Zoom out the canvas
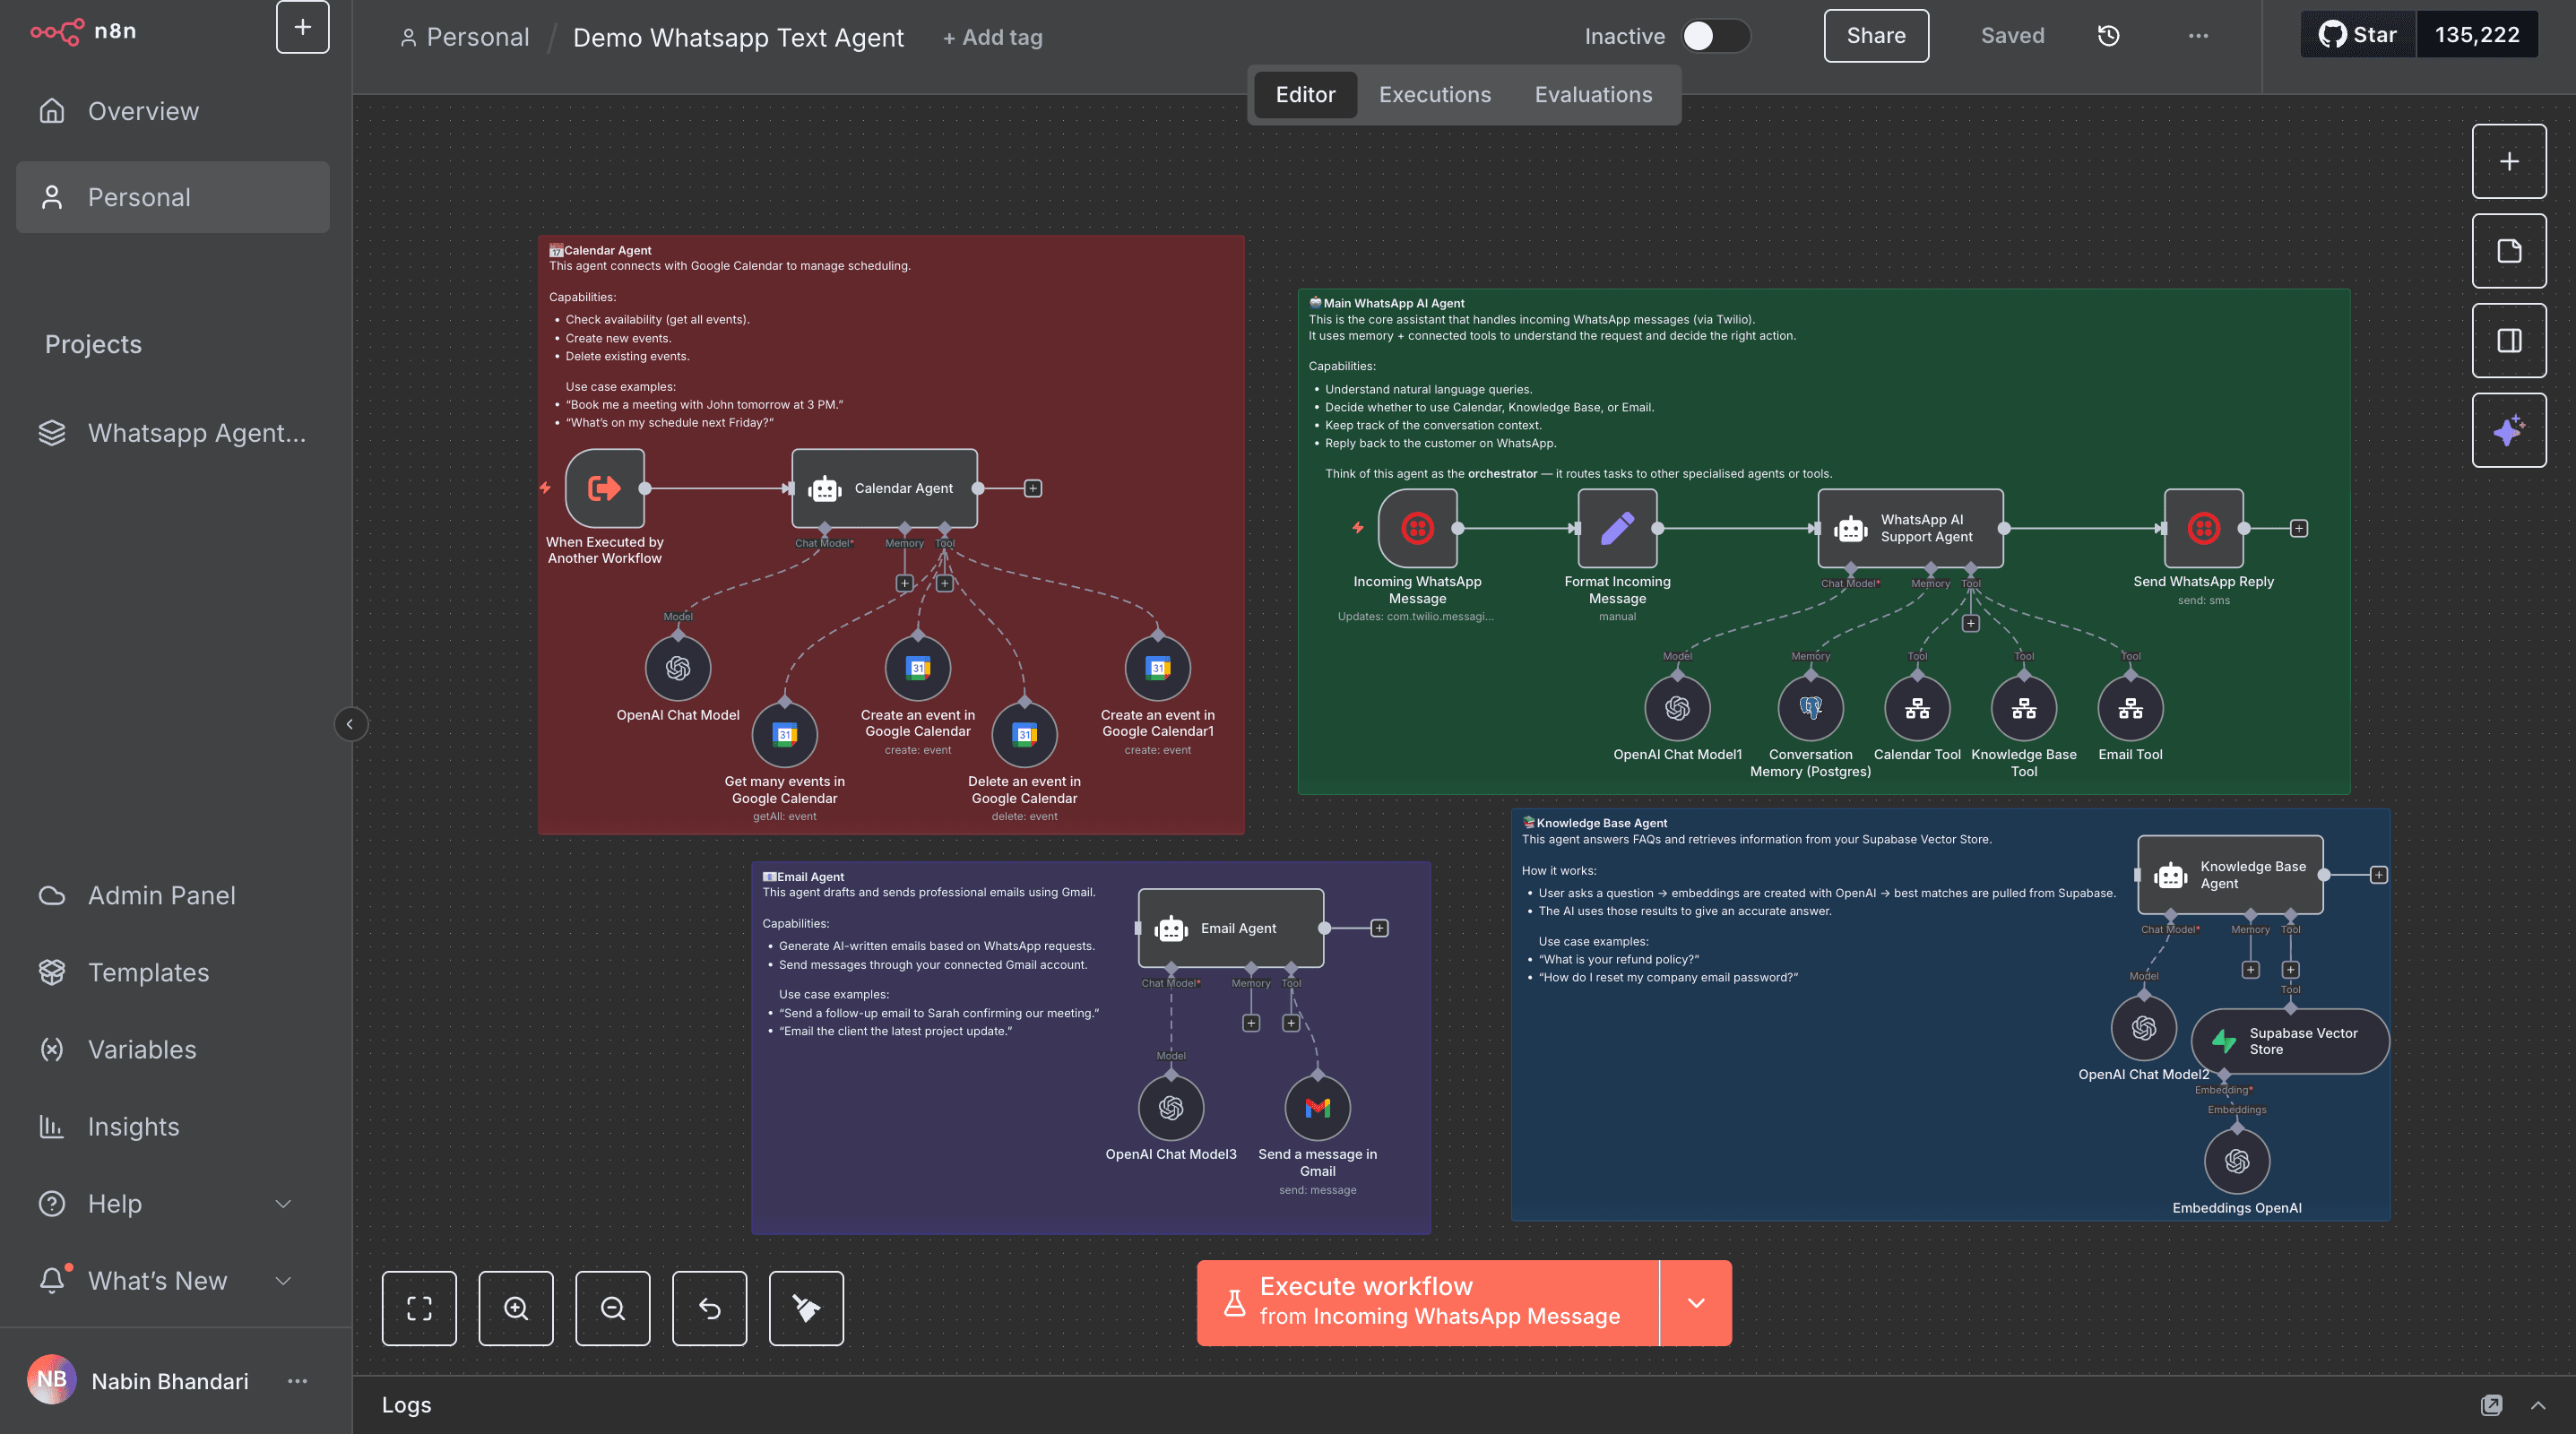This screenshot has width=2576, height=1434. [x=613, y=1308]
